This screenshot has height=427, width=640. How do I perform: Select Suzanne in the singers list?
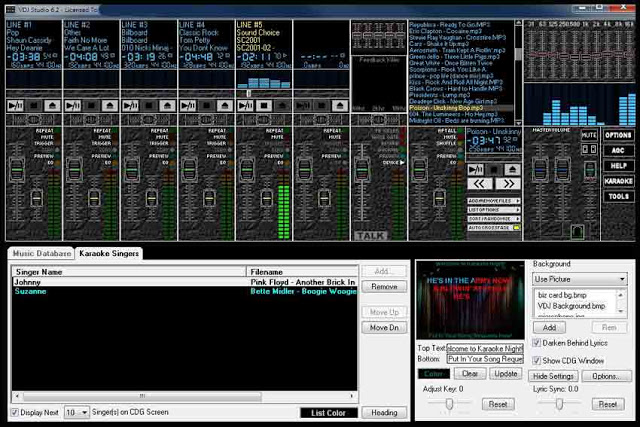[185, 291]
